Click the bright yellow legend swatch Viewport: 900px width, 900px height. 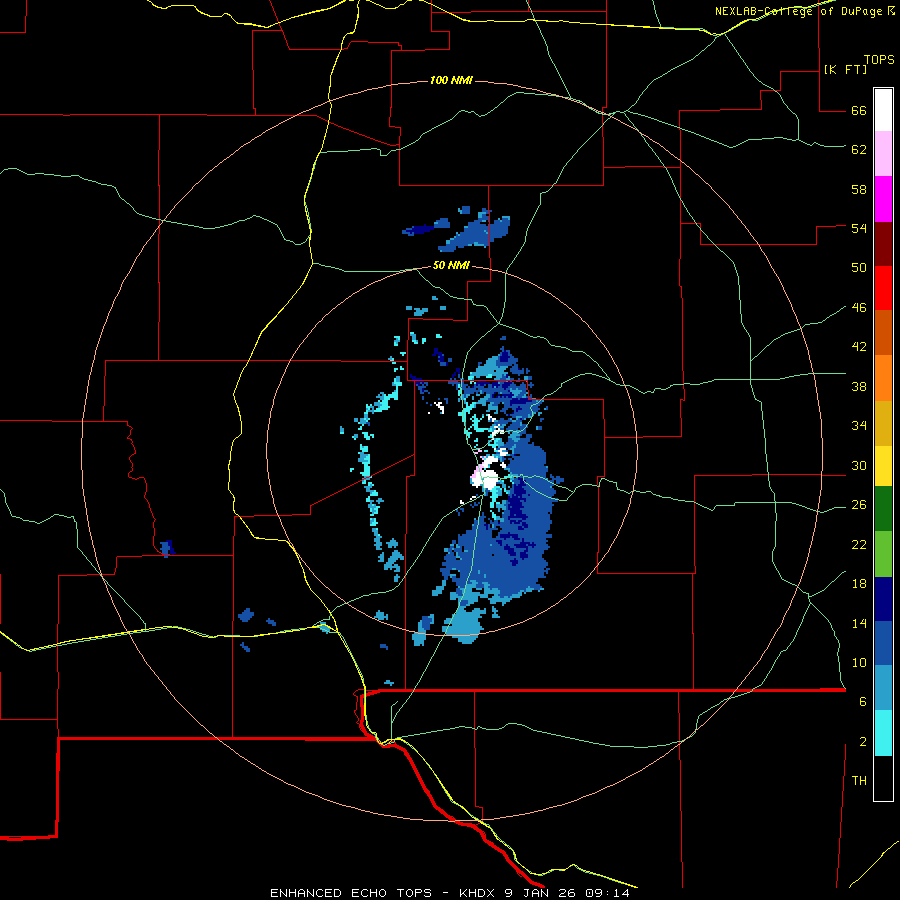click(883, 465)
